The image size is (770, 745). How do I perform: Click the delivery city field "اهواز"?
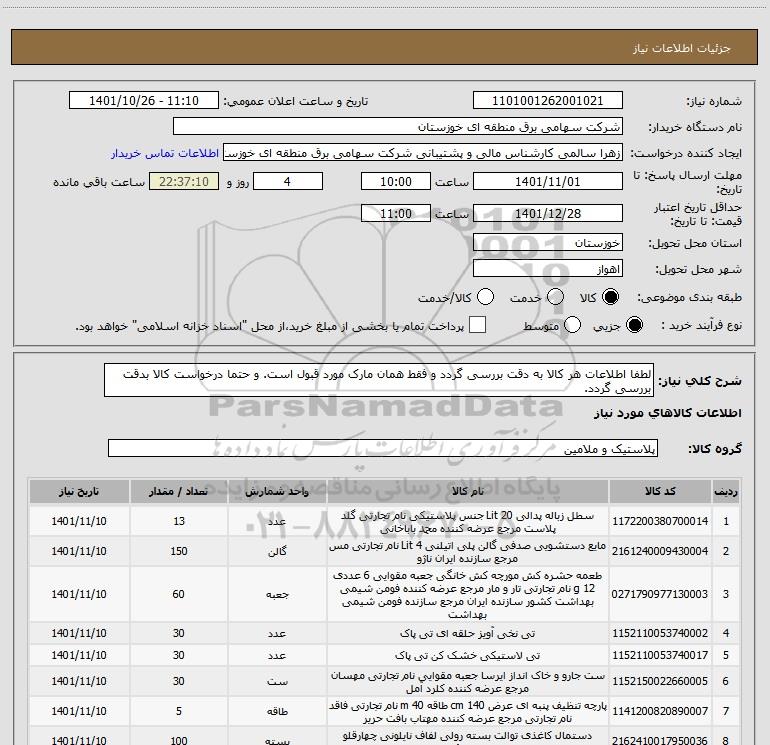coord(547,270)
